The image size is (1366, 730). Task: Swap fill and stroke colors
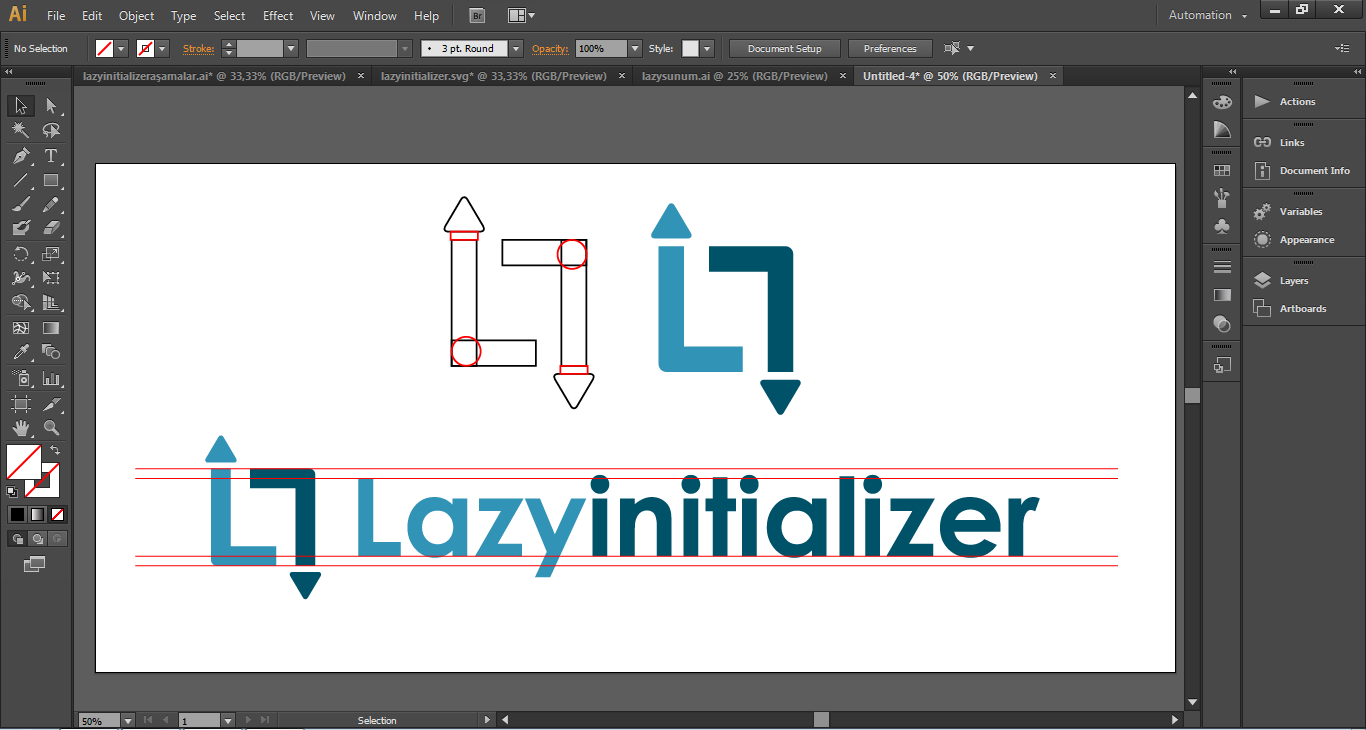click(x=55, y=451)
